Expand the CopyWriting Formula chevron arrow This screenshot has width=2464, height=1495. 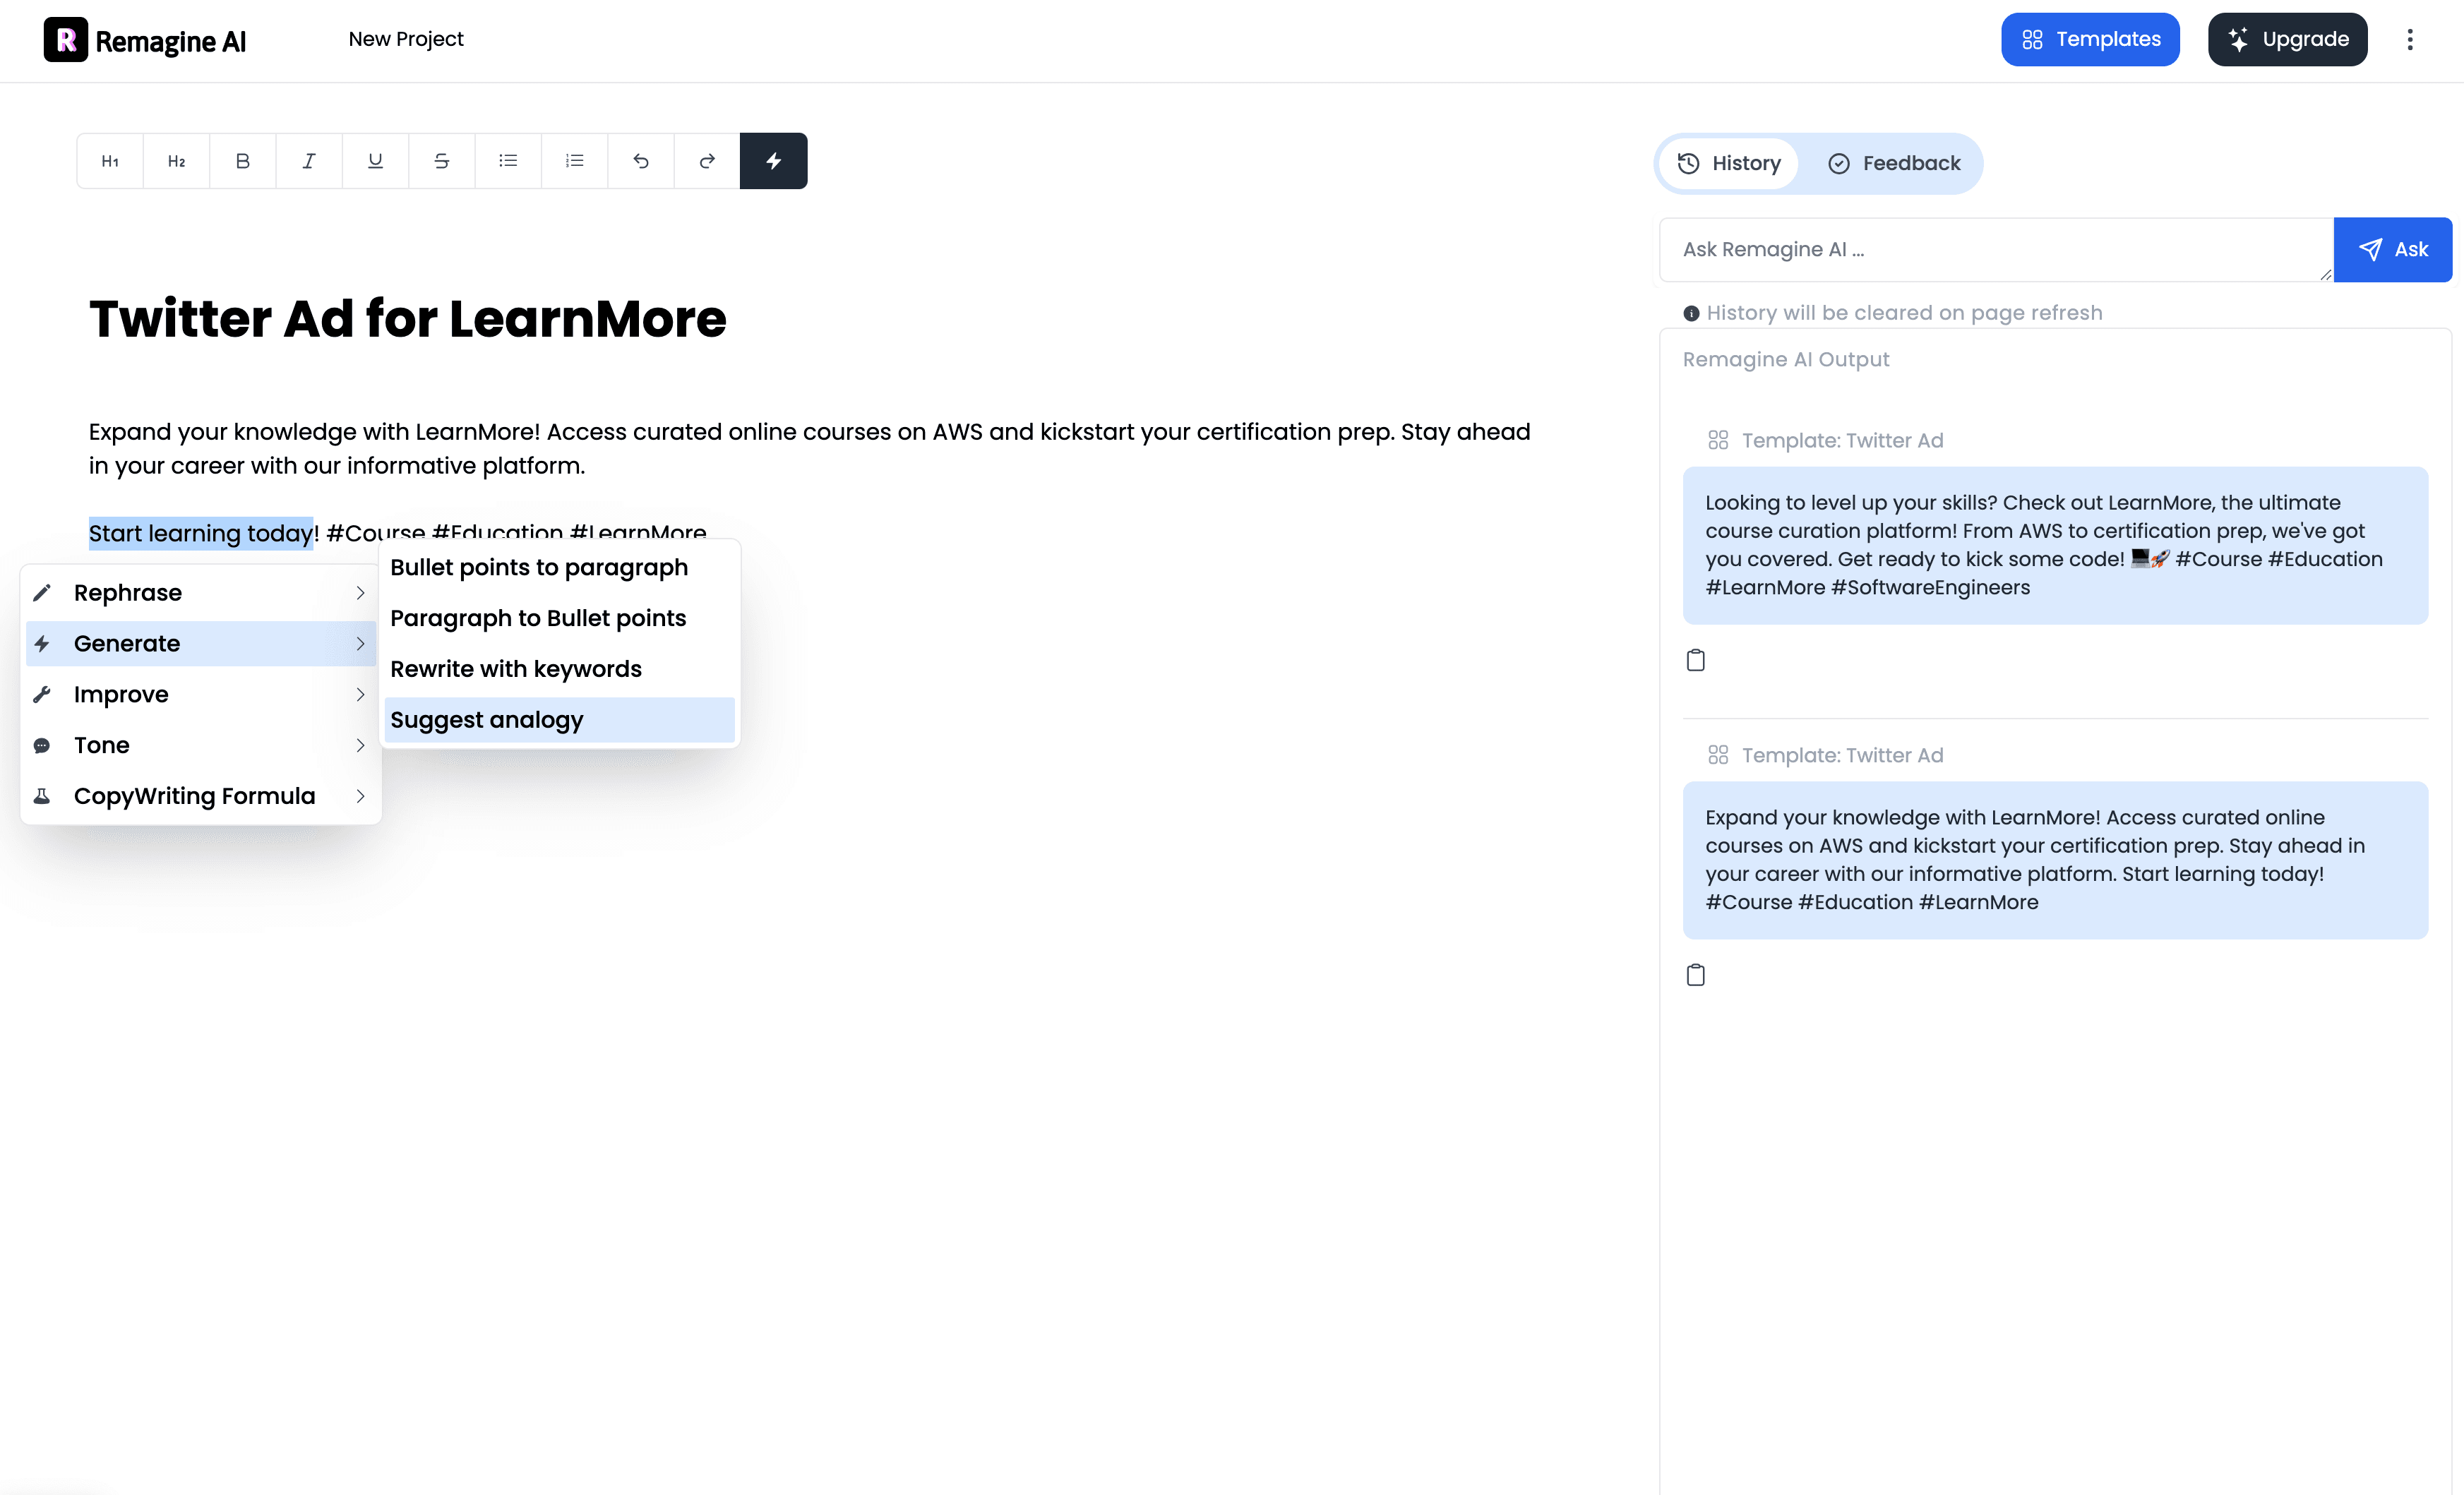pos(360,796)
